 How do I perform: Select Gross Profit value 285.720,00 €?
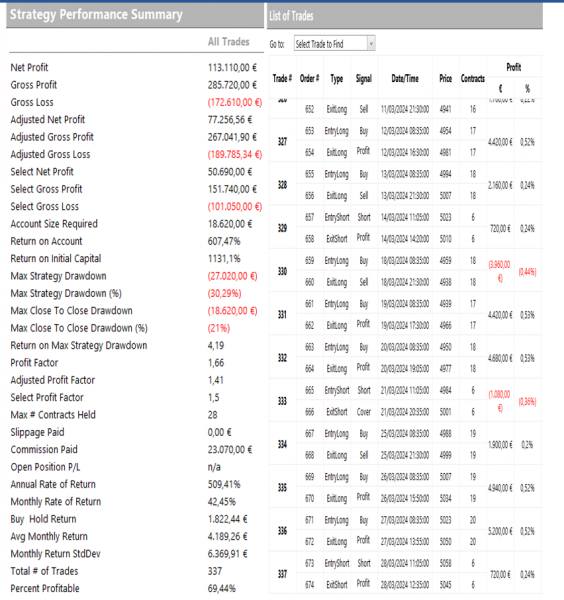232,85
